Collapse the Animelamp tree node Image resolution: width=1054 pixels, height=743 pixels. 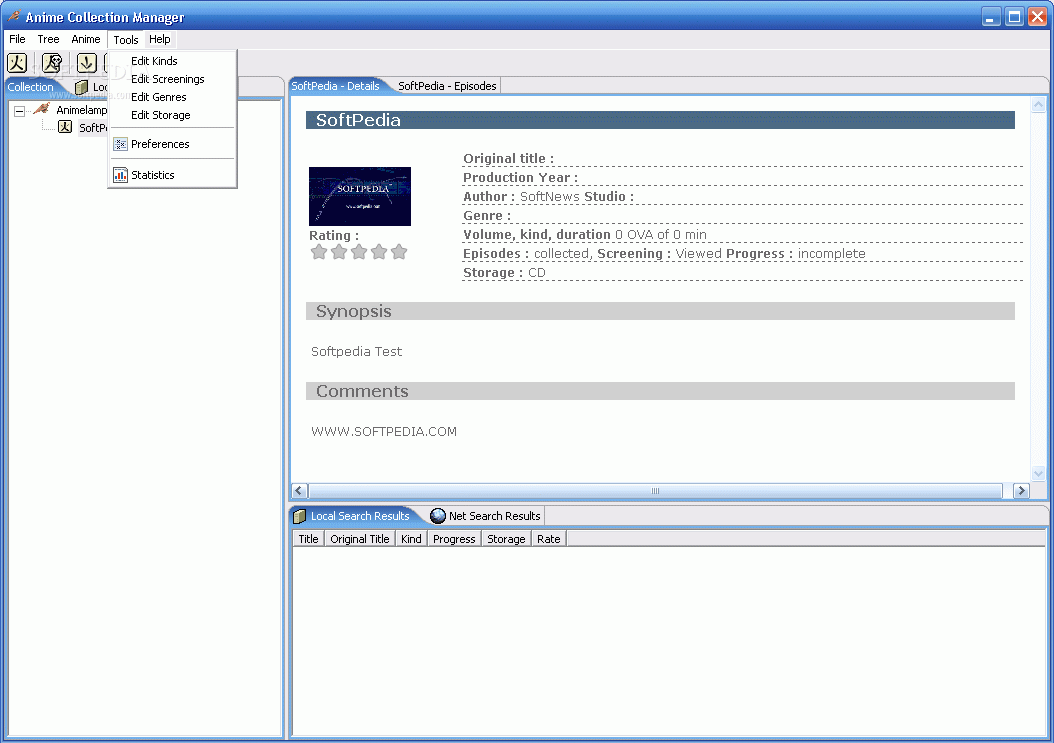click(x=19, y=111)
